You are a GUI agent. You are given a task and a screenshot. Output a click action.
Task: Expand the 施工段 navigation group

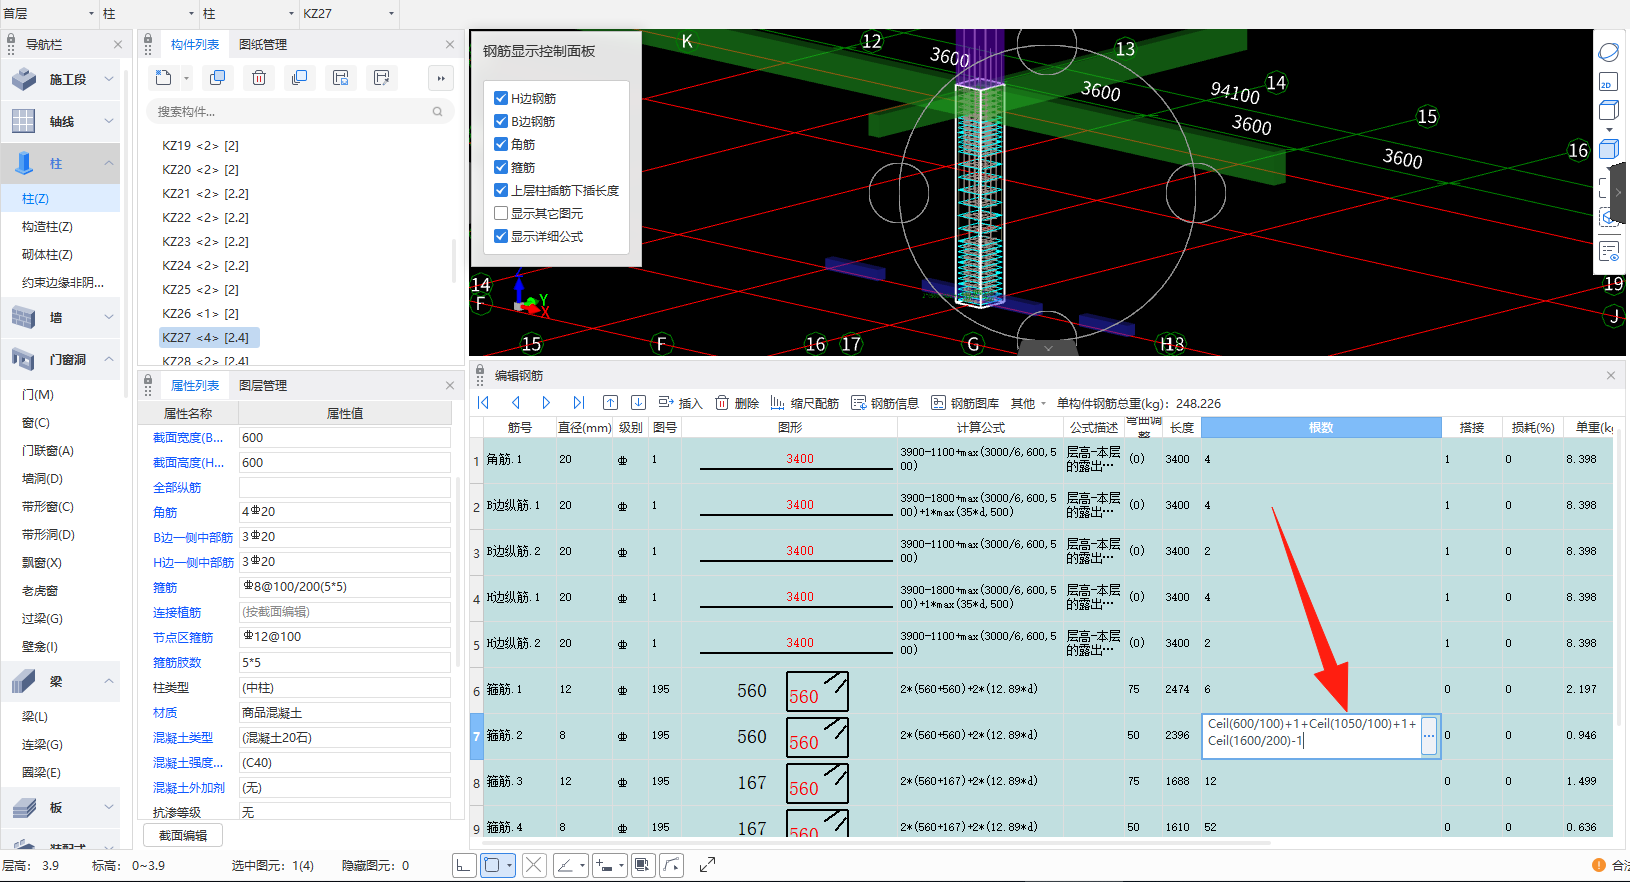click(x=109, y=79)
